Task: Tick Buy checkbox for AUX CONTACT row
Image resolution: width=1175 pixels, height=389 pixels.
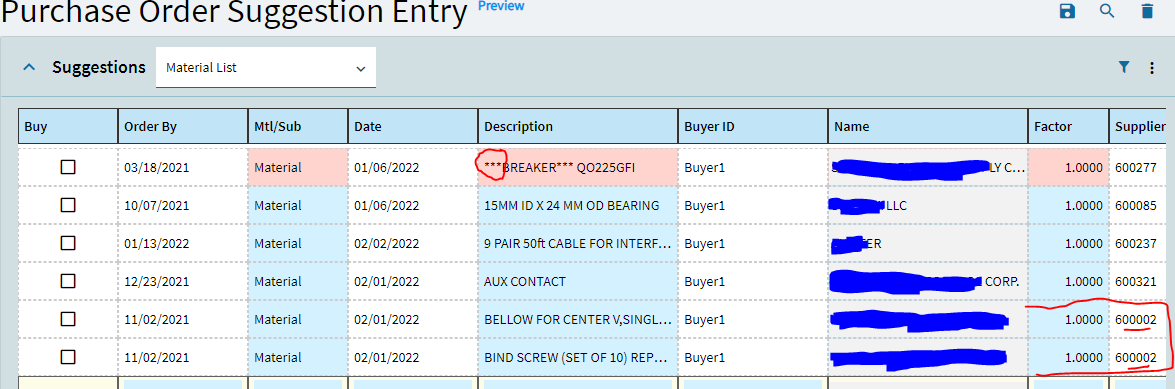Action: coord(68,281)
